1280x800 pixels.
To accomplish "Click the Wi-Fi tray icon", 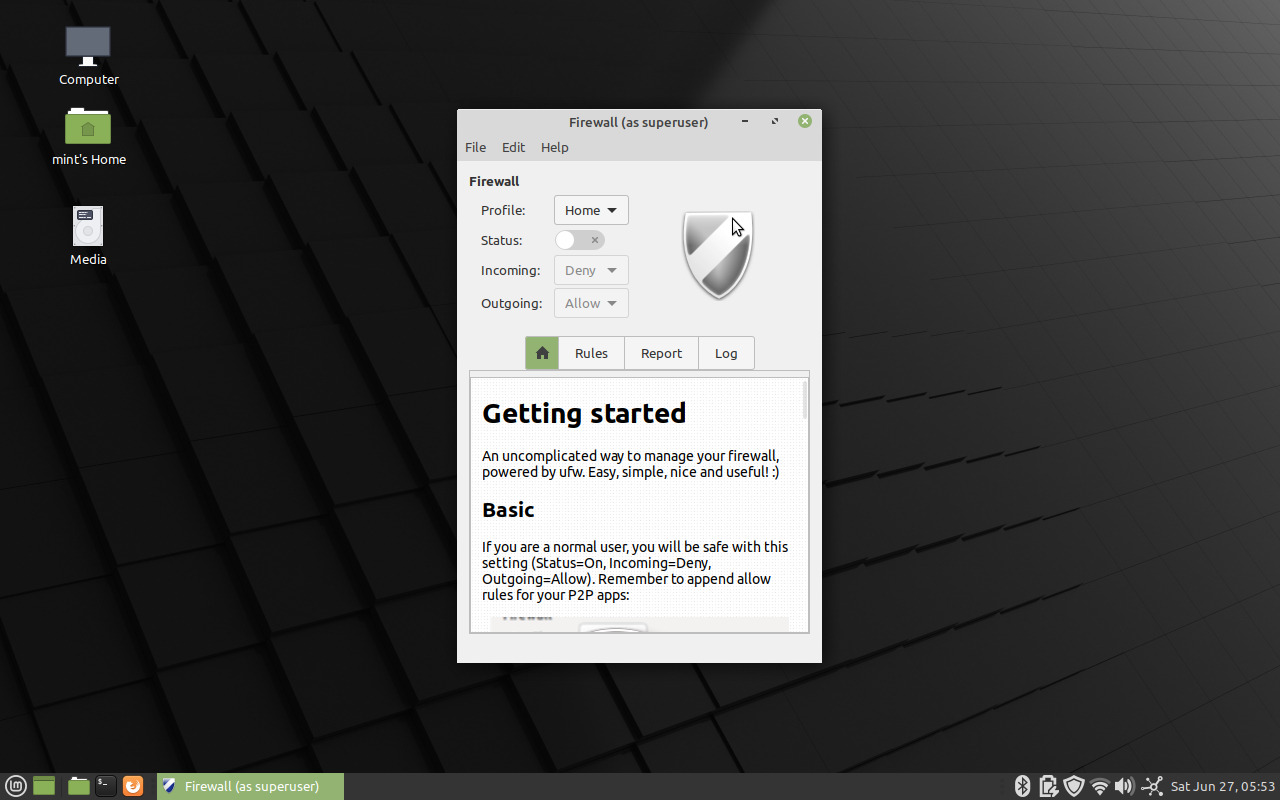I will 1099,786.
